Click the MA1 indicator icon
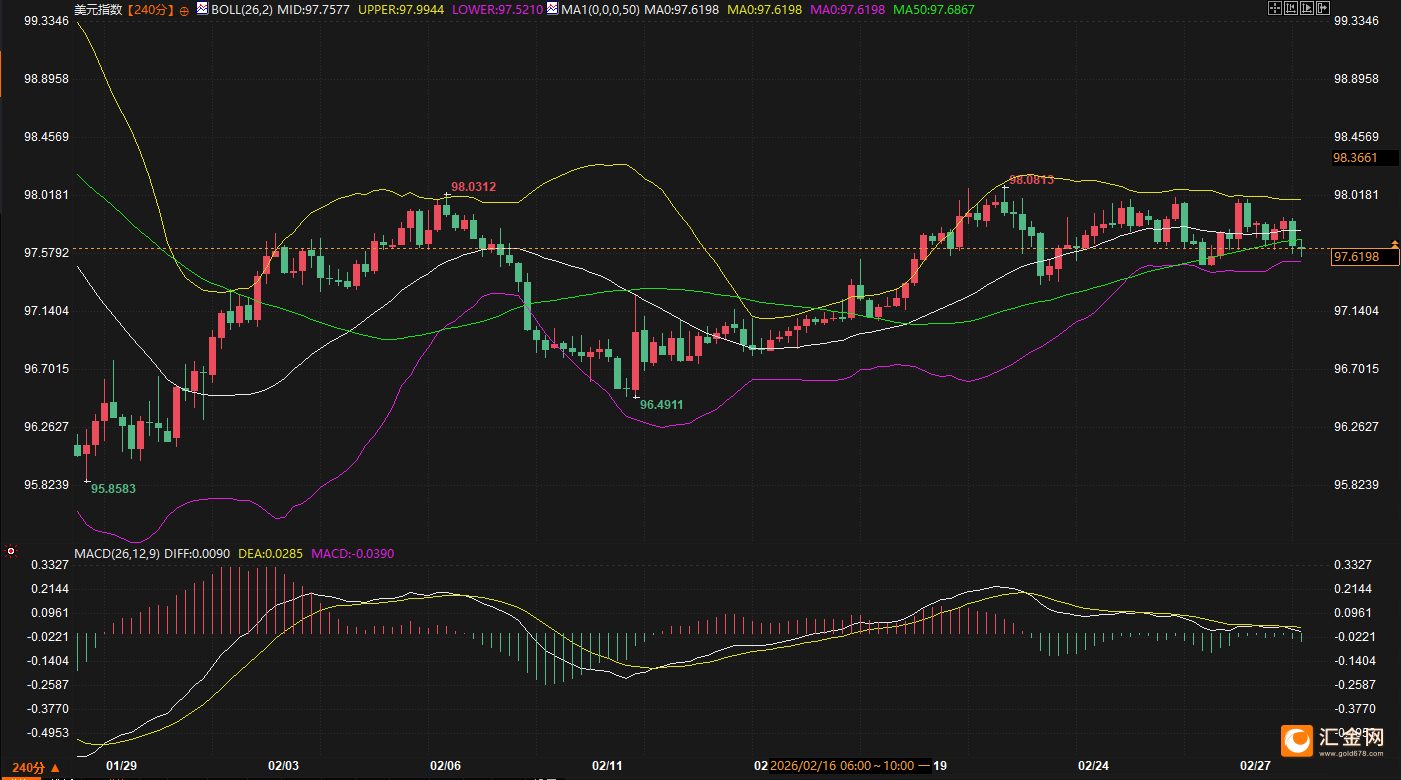The image size is (1401, 780). coord(551,9)
